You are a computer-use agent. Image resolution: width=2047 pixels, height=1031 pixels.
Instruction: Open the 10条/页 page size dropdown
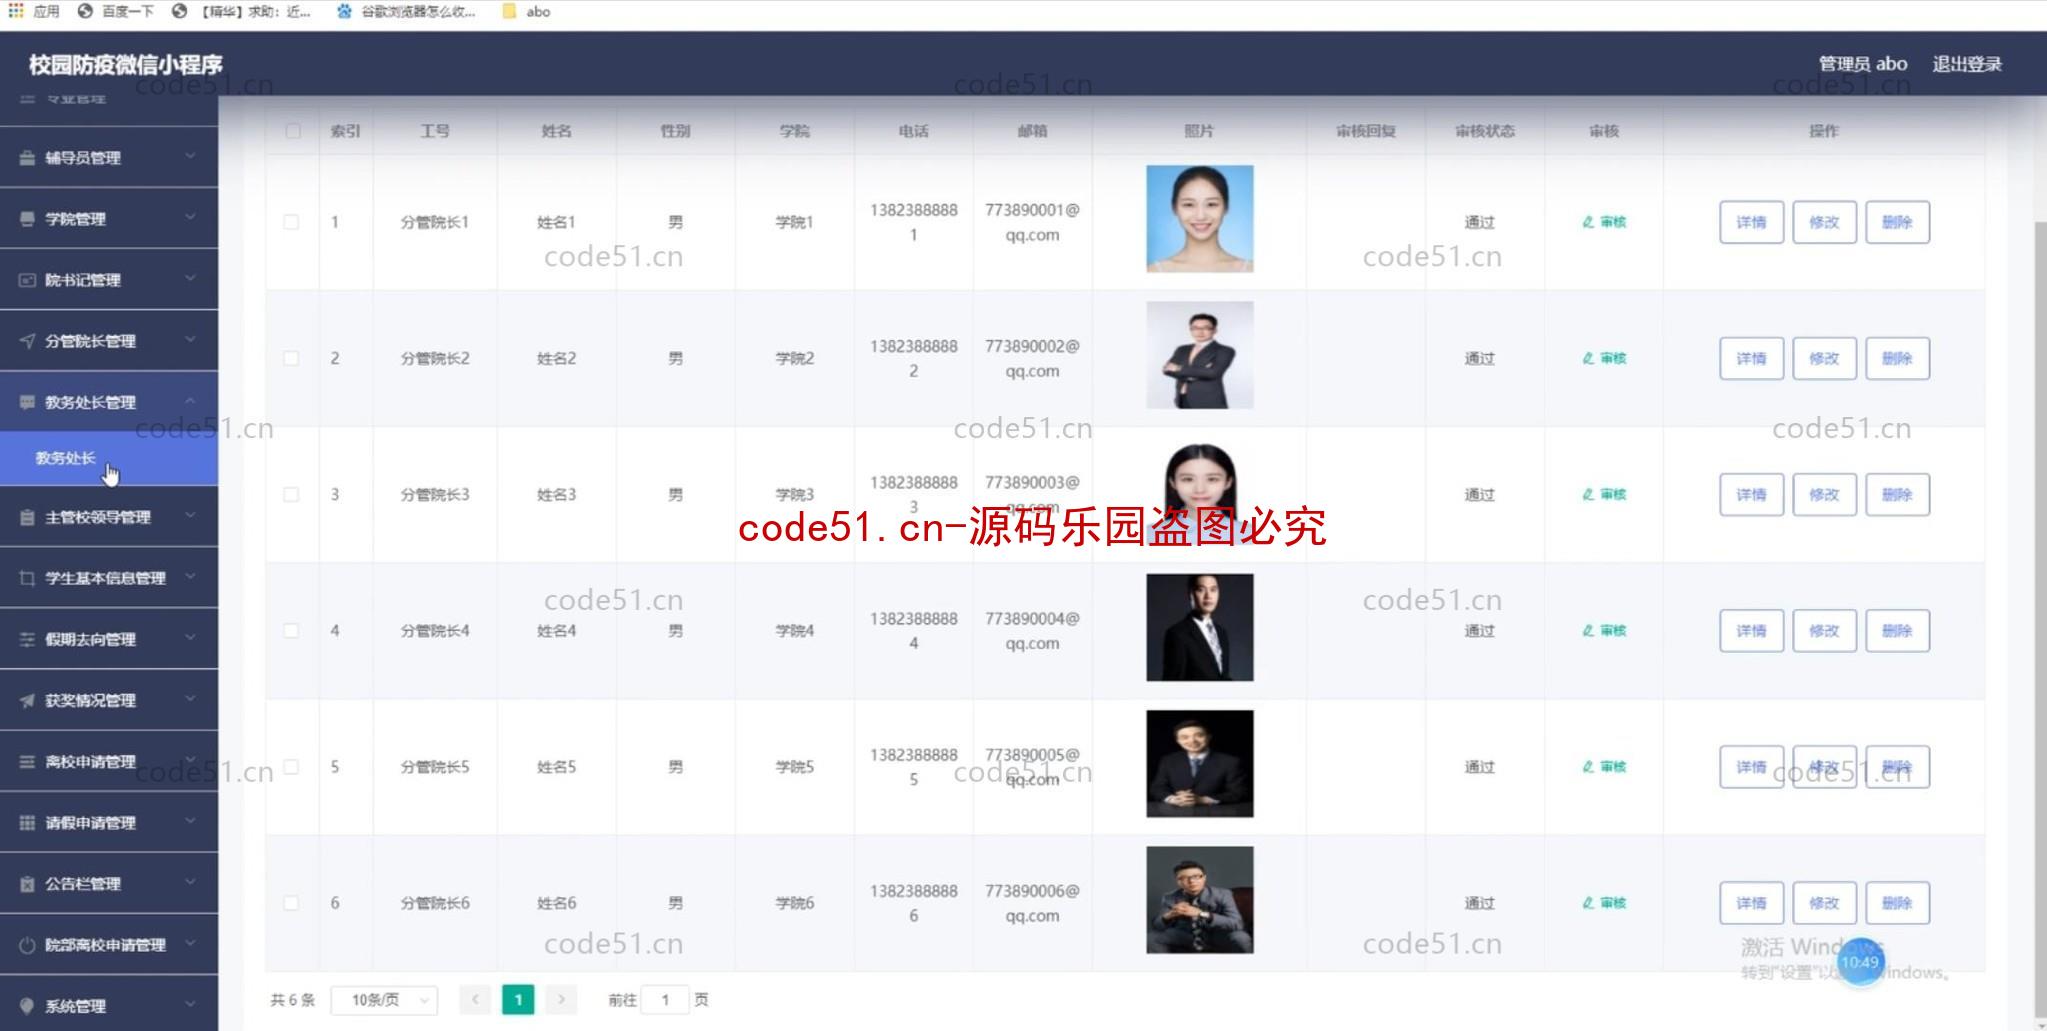[384, 999]
